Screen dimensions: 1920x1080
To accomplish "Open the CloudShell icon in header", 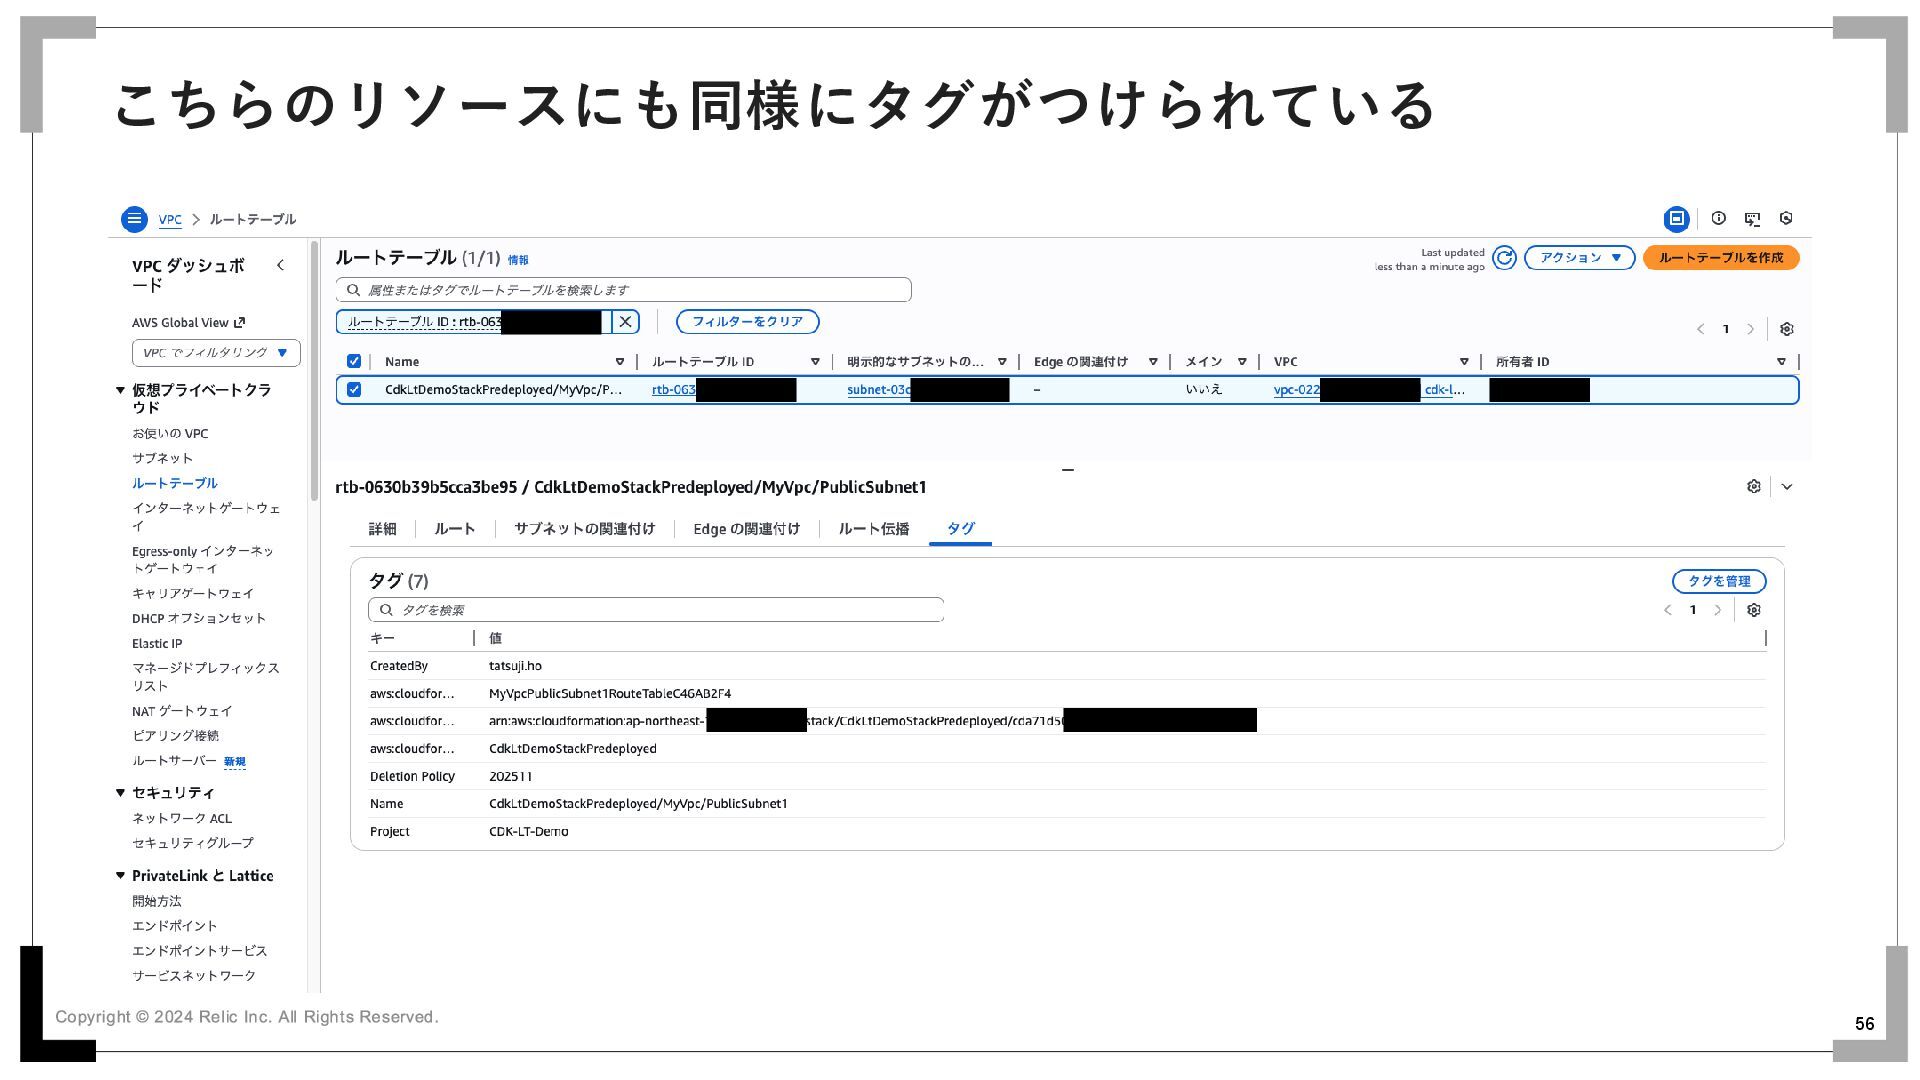I will point(1752,218).
